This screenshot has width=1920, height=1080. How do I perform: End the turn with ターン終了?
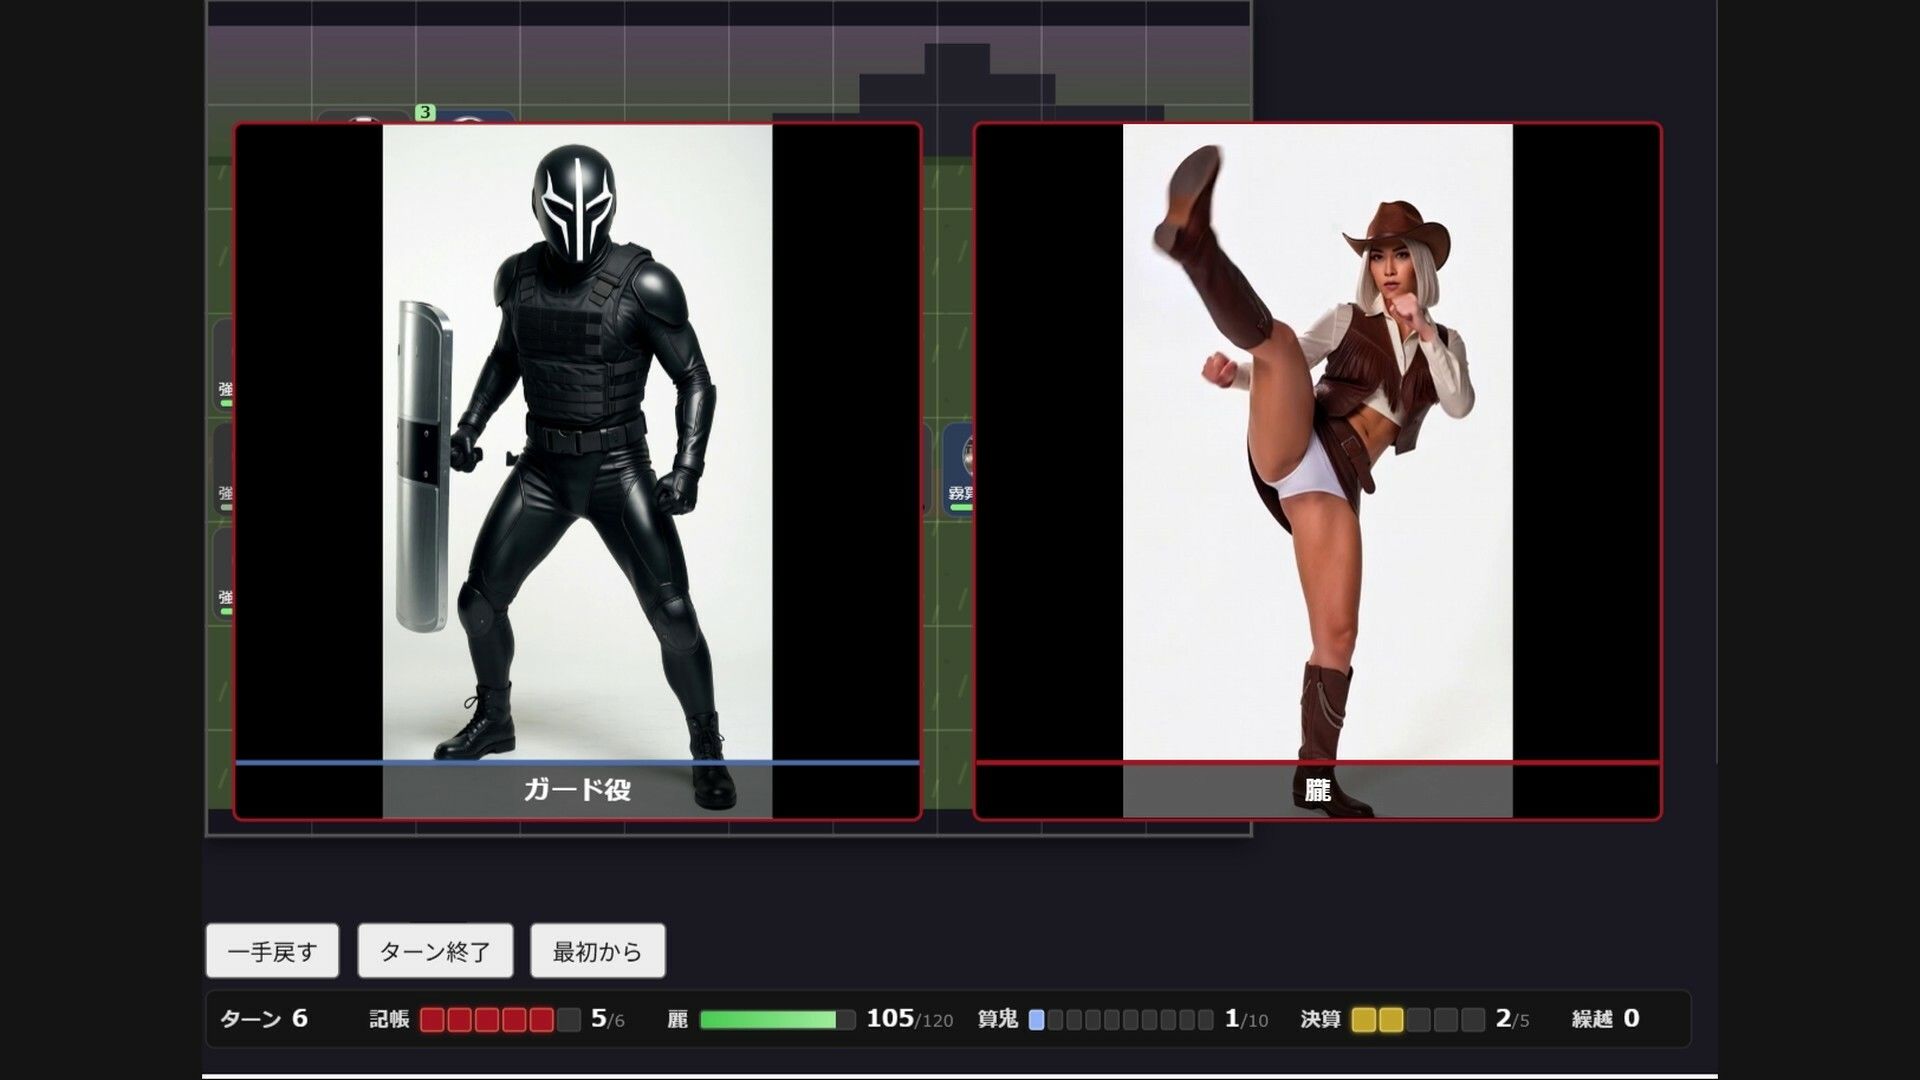[x=435, y=951]
